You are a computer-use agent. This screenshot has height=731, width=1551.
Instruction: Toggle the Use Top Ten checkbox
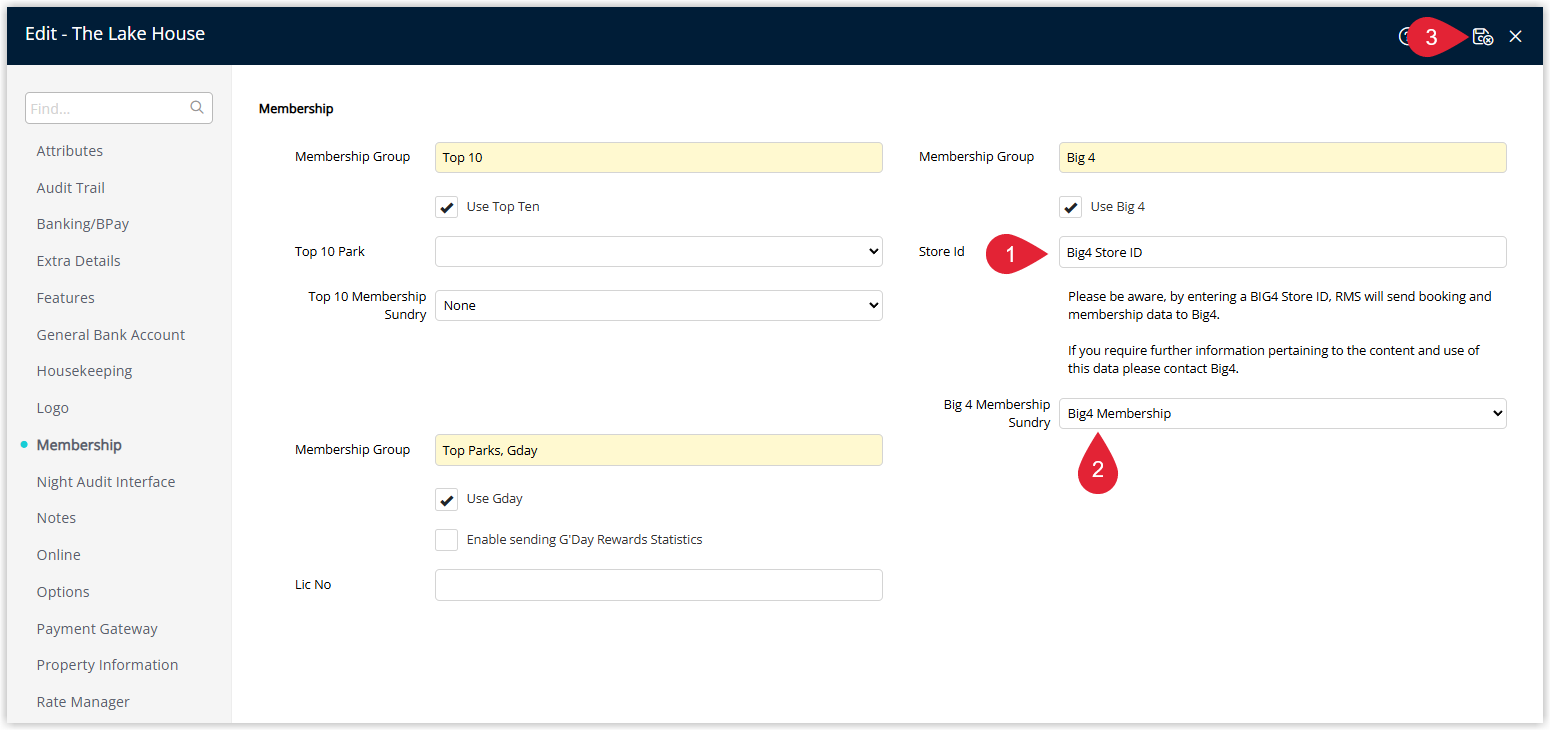[447, 207]
